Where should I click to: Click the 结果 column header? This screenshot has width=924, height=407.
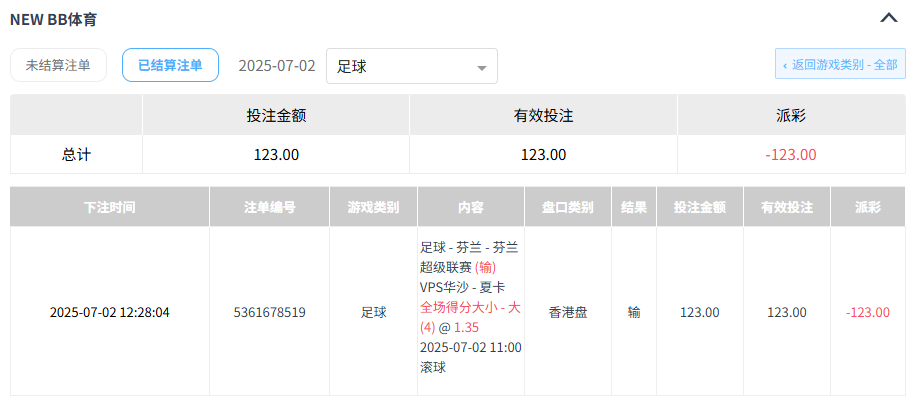pyautogui.click(x=633, y=208)
